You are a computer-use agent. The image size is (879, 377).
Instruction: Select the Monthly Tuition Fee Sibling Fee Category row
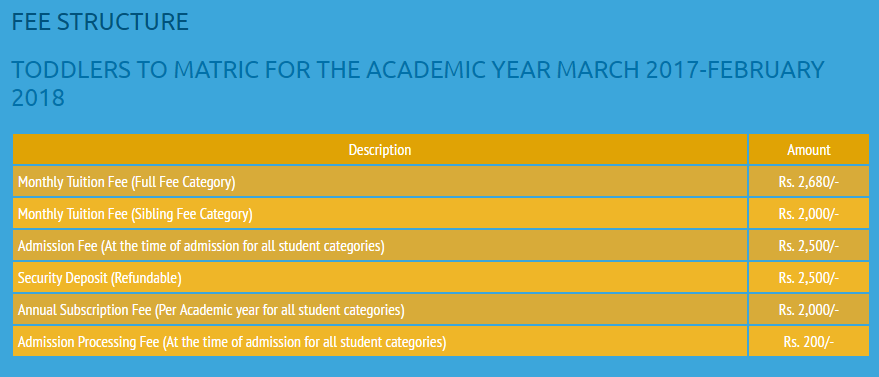tap(441, 213)
